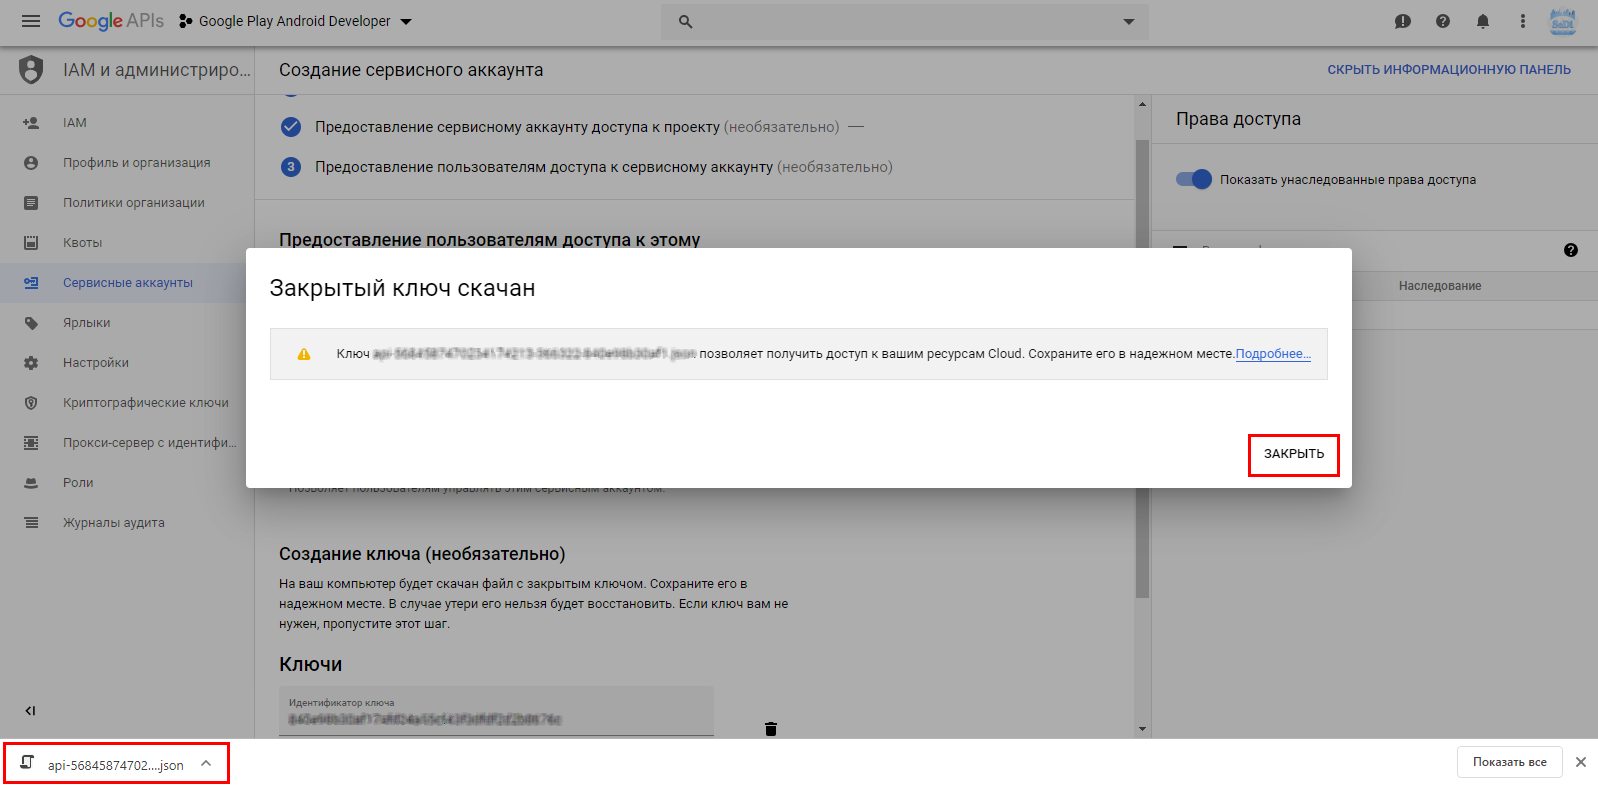Open the user account avatar
This screenshot has height=785, width=1598.
pos(1563,21)
